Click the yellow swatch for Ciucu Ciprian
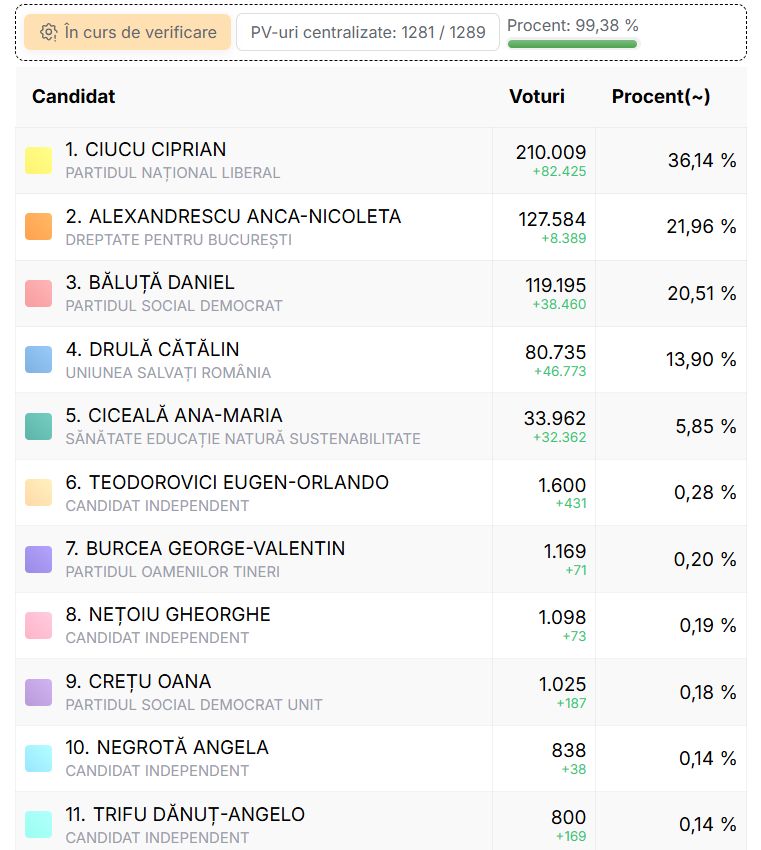The height and width of the screenshot is (850, 761). coord(39,160)
